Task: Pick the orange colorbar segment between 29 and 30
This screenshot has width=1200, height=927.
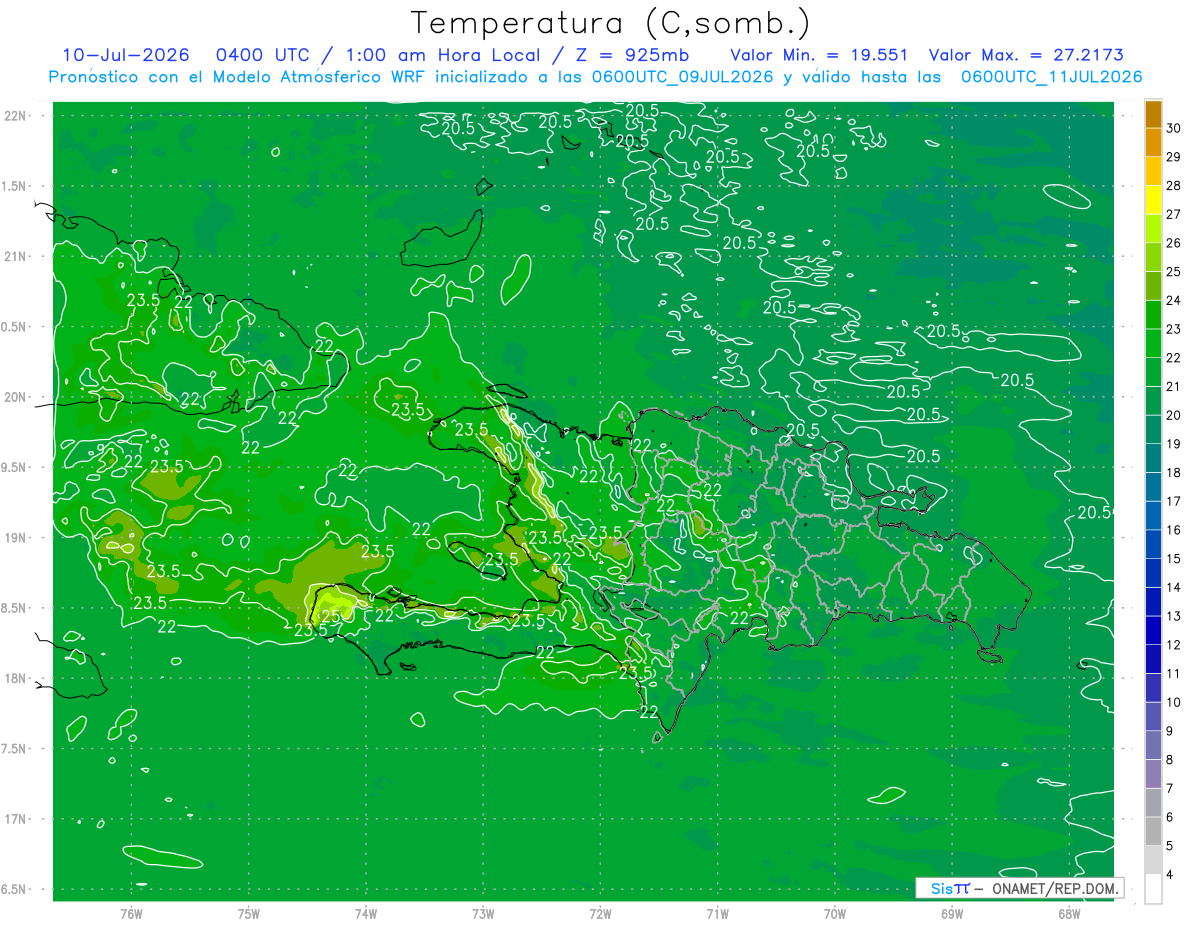Action: 1153,144
